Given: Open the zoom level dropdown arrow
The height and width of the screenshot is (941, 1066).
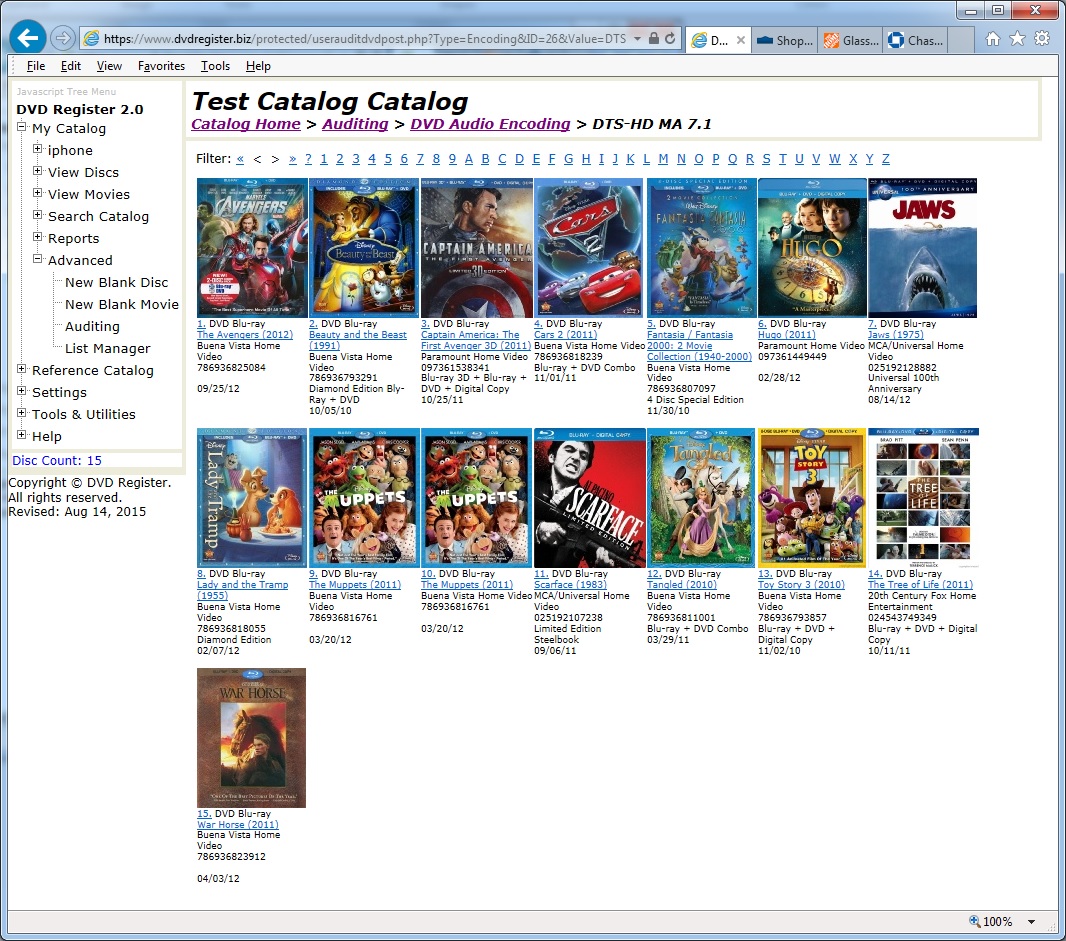Looking at the screenshot, I should pos(1031,922).
